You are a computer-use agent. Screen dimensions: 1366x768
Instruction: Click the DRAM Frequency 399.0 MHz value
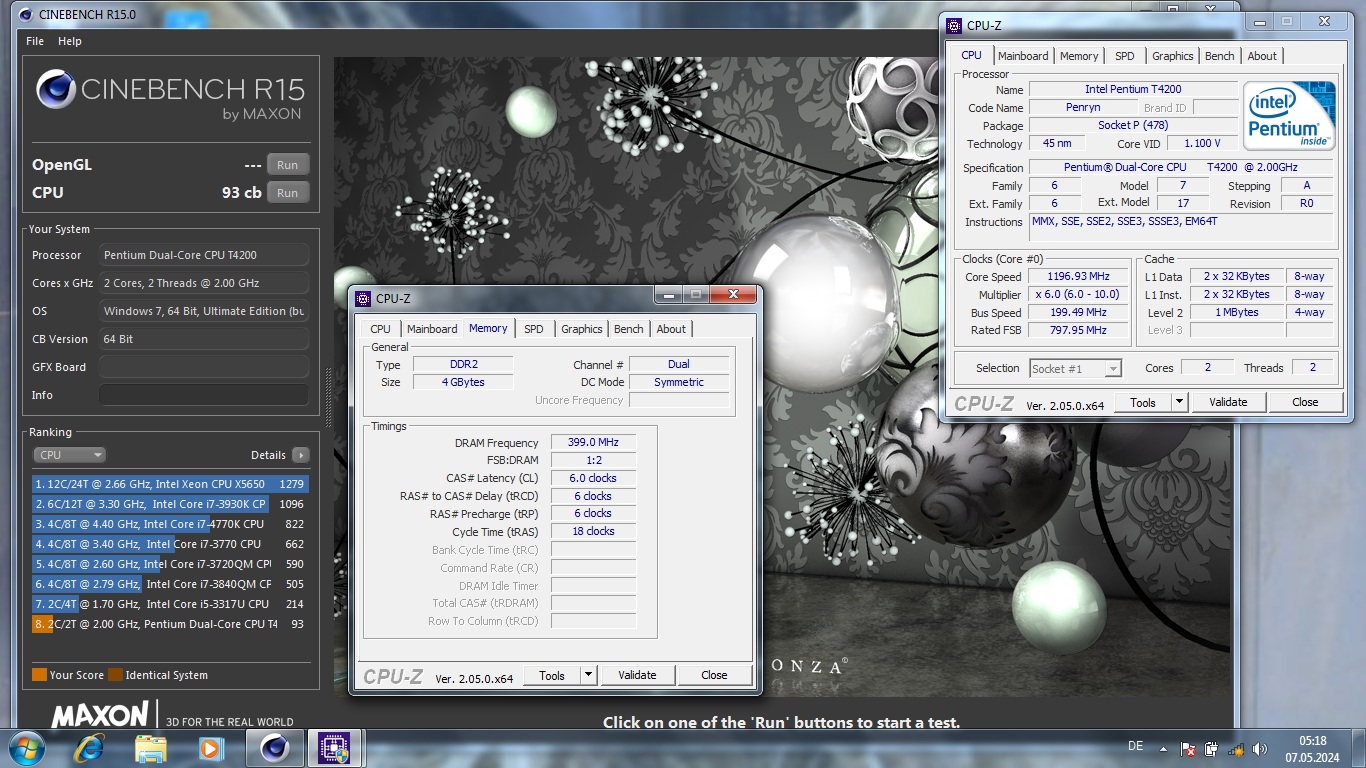click(593, 443)
